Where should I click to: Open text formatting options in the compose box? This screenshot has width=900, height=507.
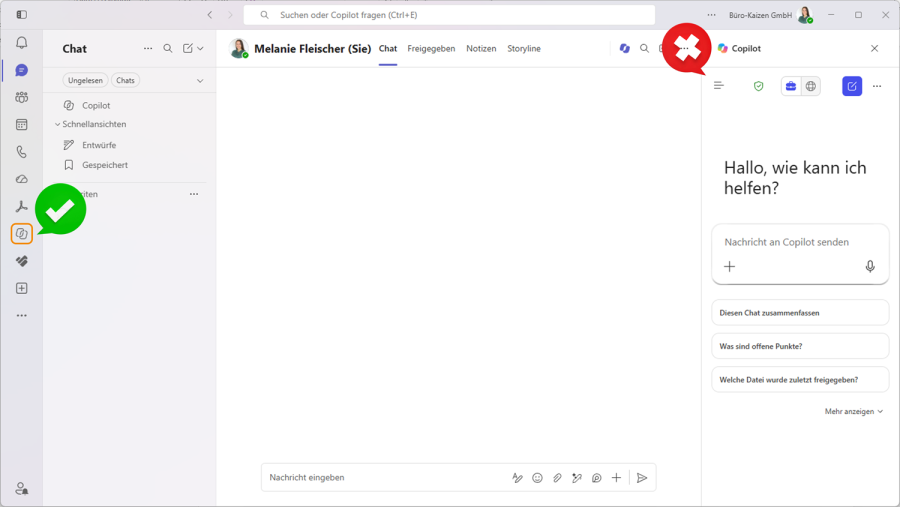click(517, 478)
